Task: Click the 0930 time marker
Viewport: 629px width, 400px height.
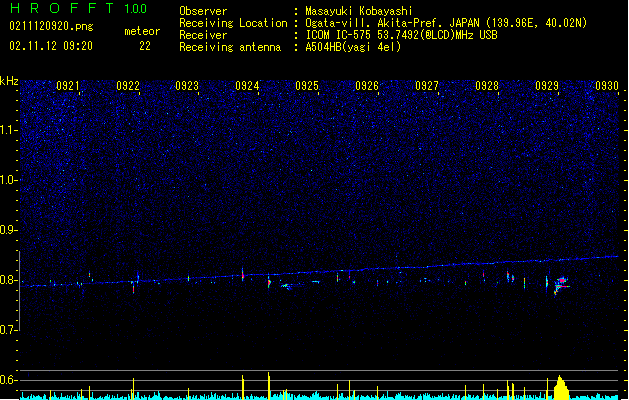Action: pyautogui.click(x=607, y=86)
